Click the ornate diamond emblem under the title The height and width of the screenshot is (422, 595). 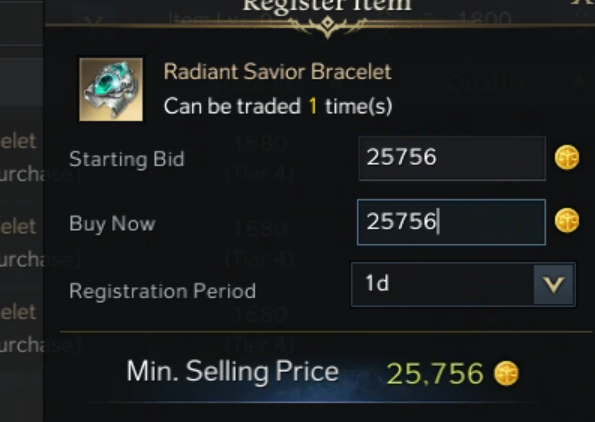click(x=327, y=25)
